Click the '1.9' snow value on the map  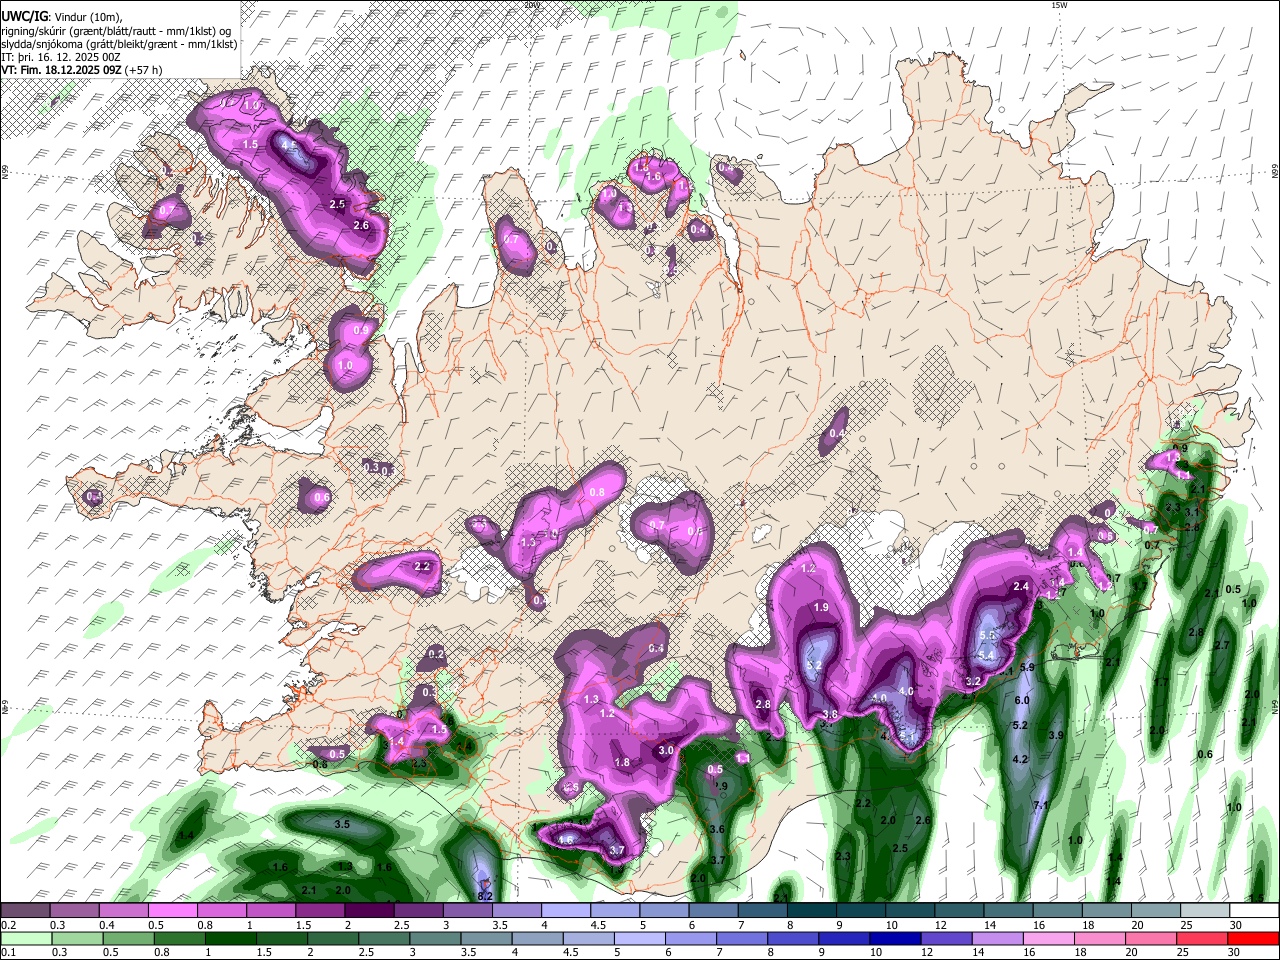pos(821,607)
